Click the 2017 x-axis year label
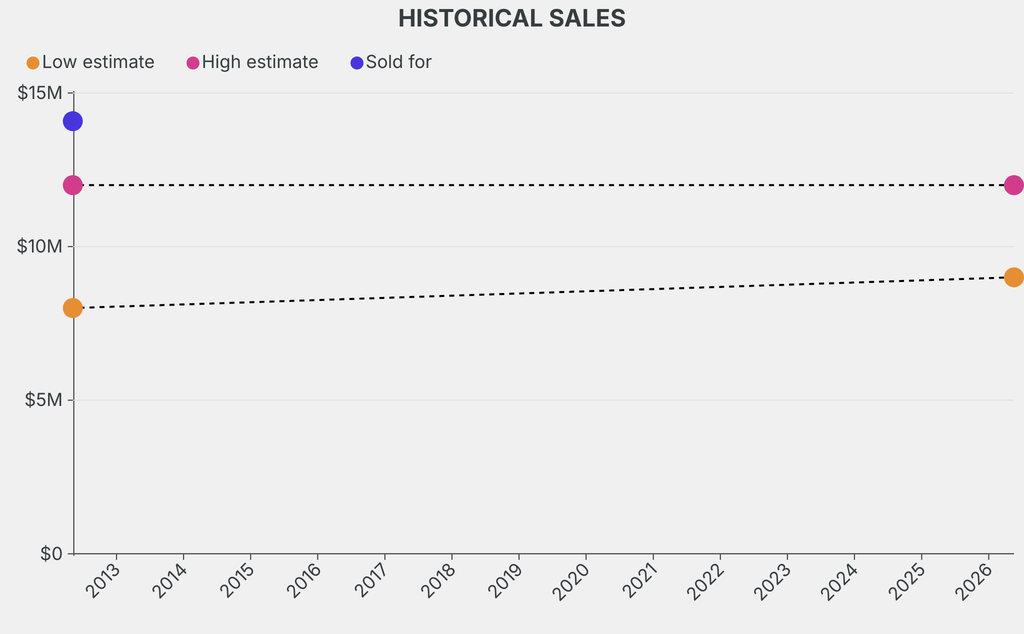 click(x=371, y=581)
